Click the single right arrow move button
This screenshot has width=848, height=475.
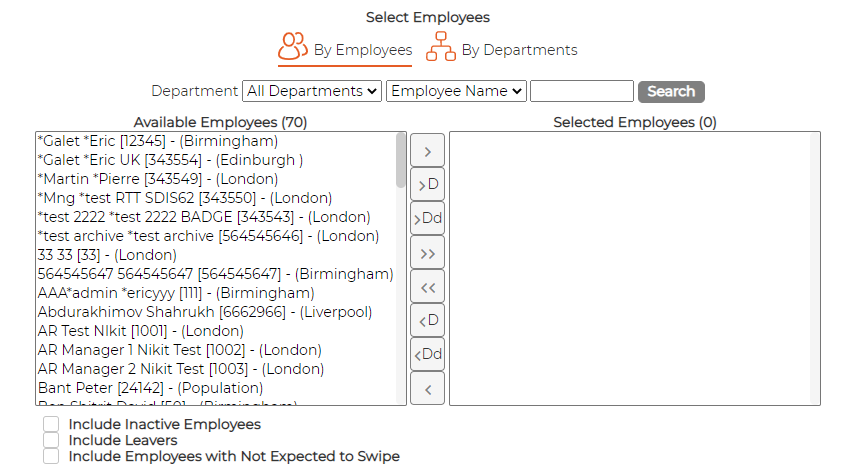[x=427, y=150]
